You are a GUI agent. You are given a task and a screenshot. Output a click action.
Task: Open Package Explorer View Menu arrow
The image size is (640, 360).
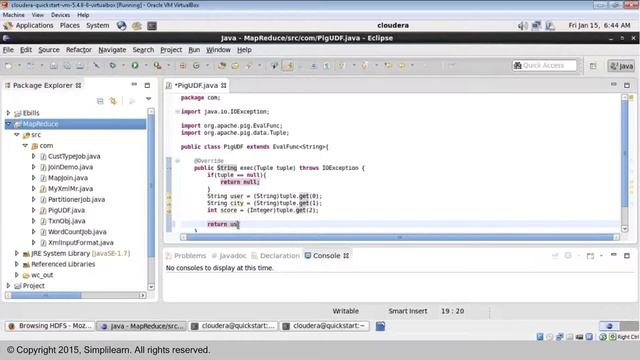click(x=149, y=99)
